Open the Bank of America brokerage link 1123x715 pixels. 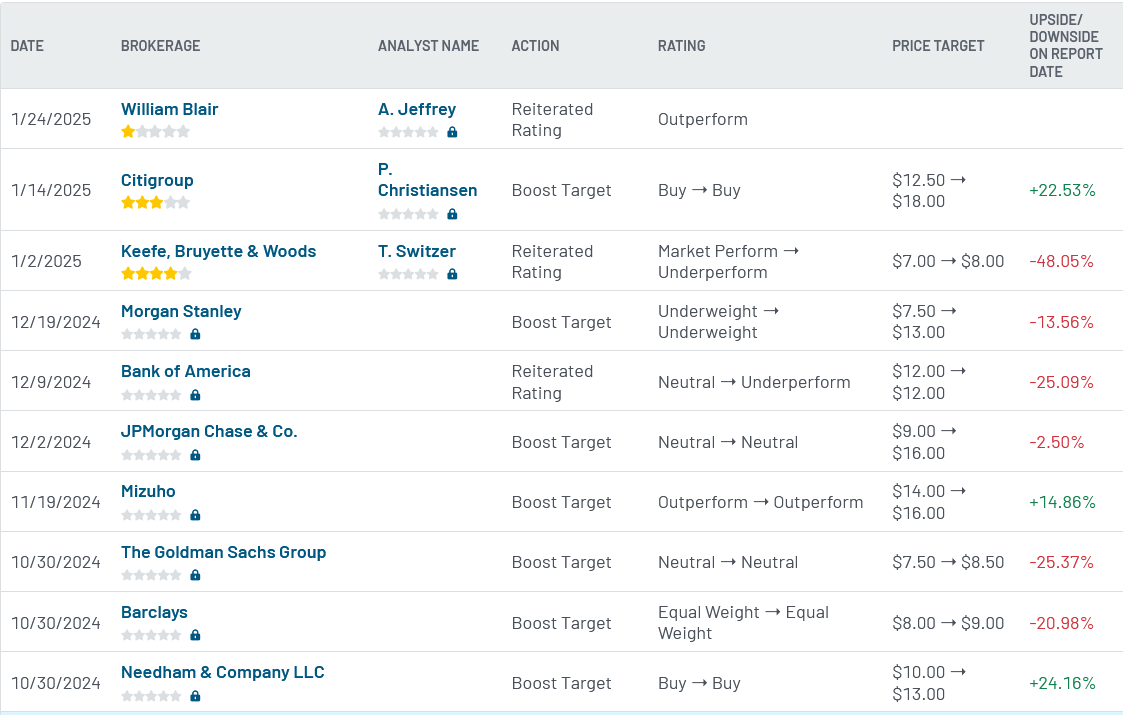185,371
